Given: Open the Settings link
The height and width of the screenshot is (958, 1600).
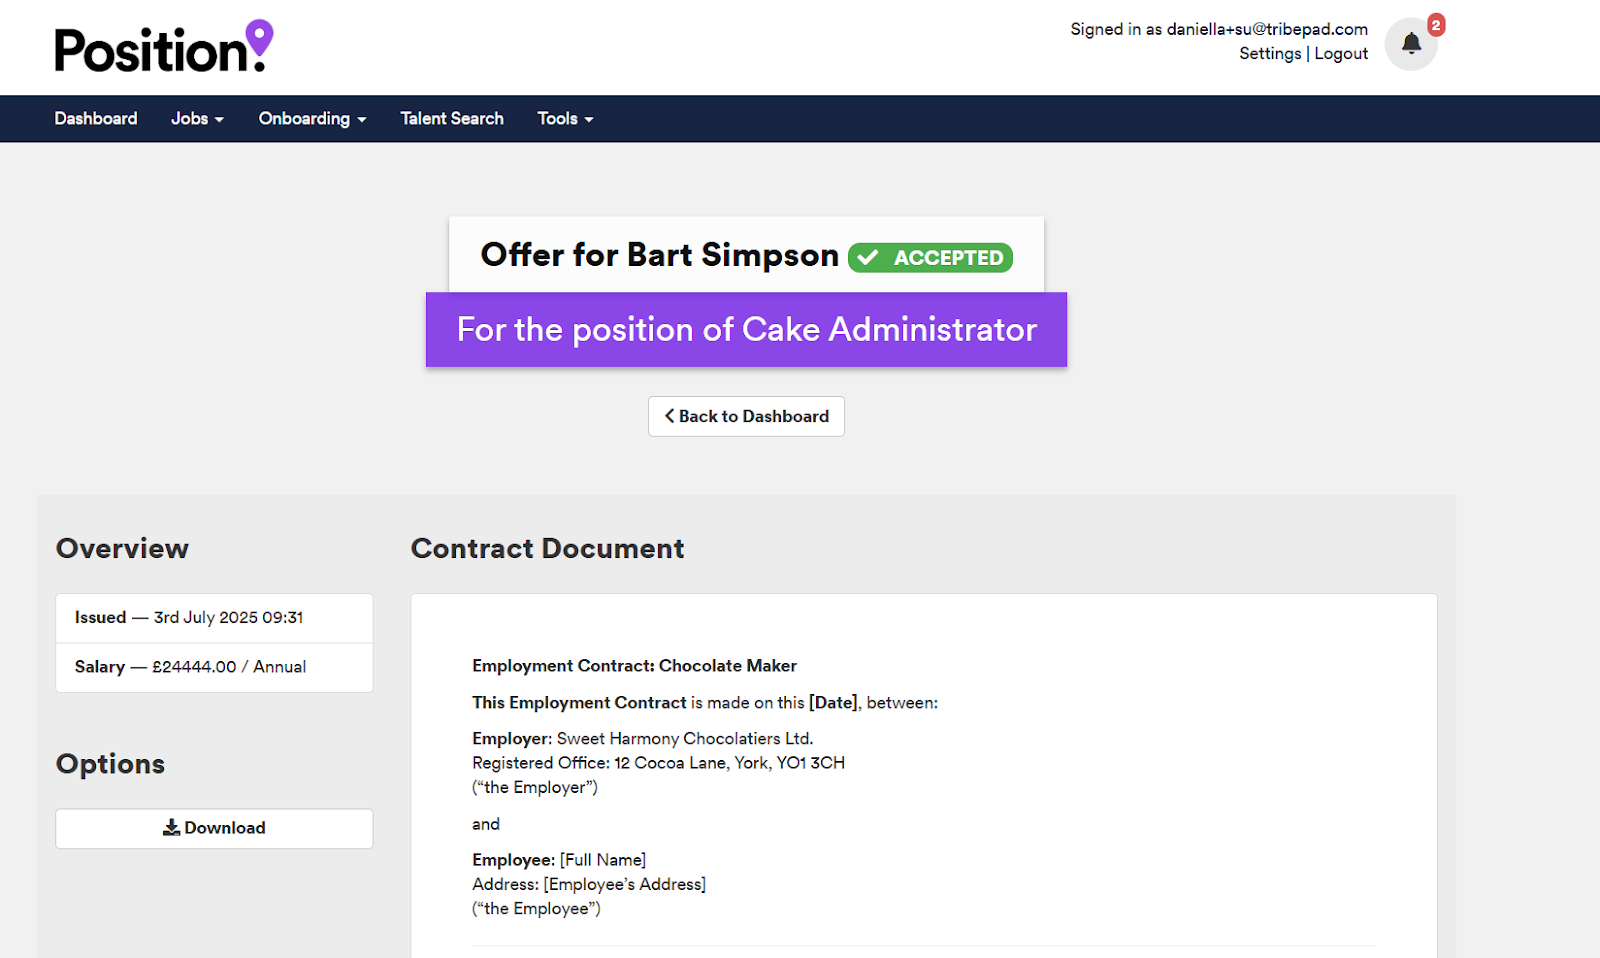Looking at the screenshot, I should tap(1270, 54).
